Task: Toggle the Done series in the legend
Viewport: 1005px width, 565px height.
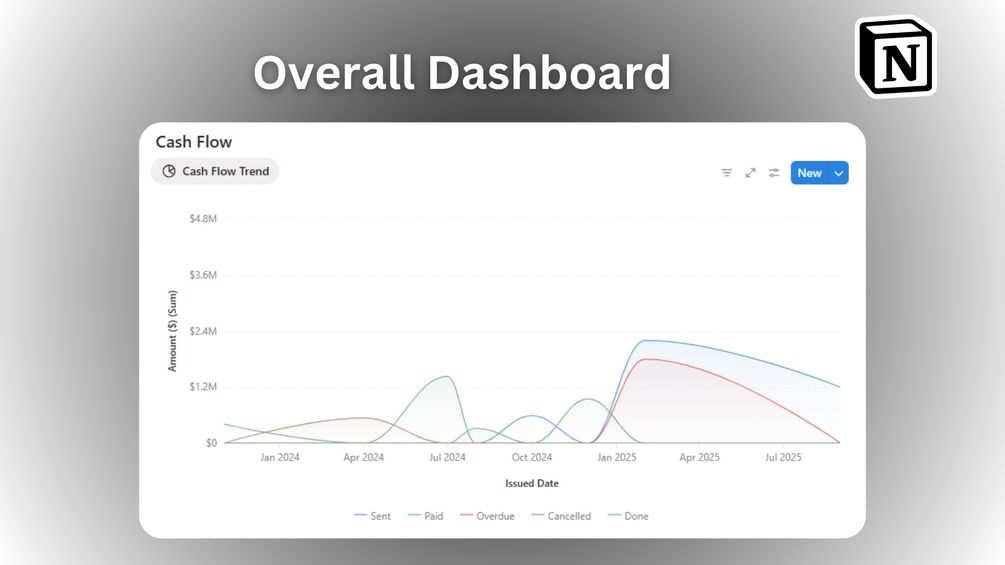Action: coord(628,516)
